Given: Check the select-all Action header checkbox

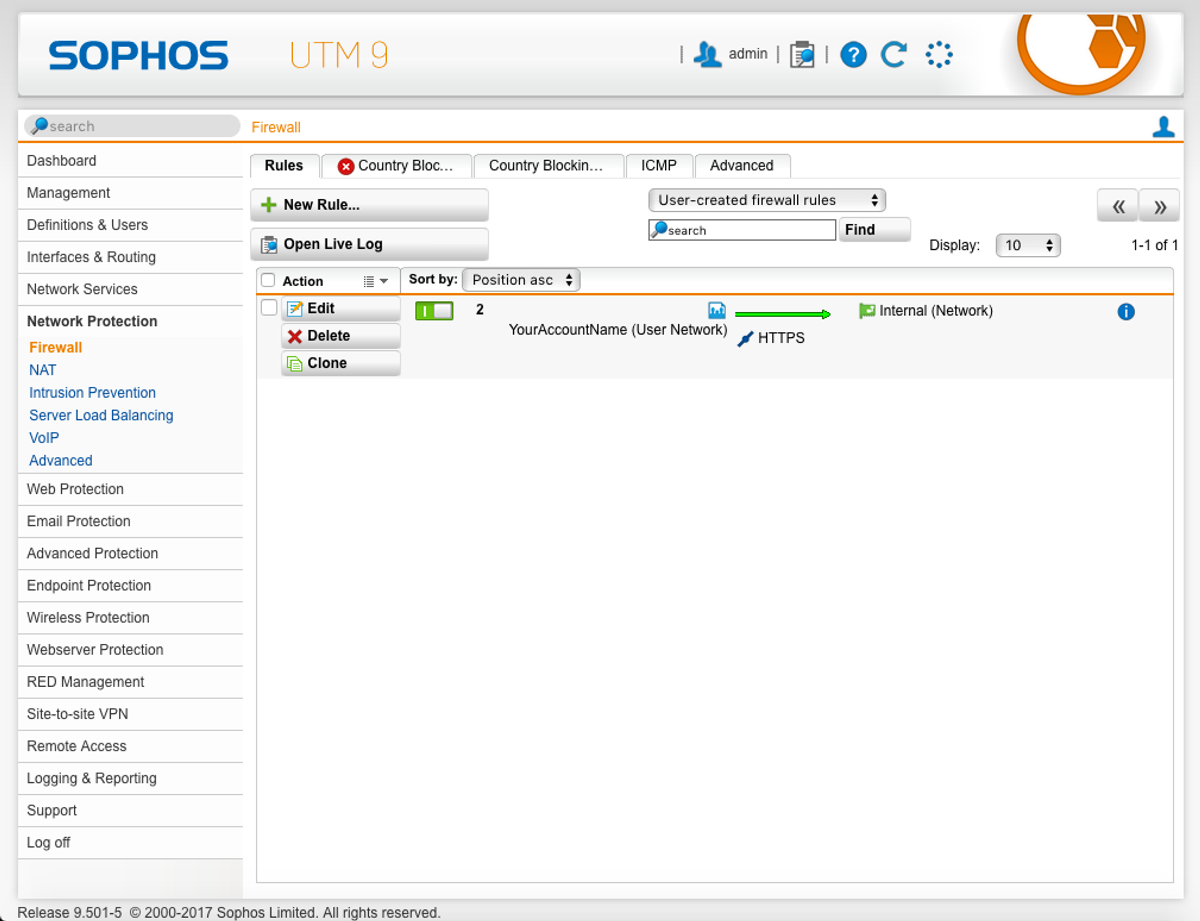Looking at the screenshot, I should tap(268, 281).
